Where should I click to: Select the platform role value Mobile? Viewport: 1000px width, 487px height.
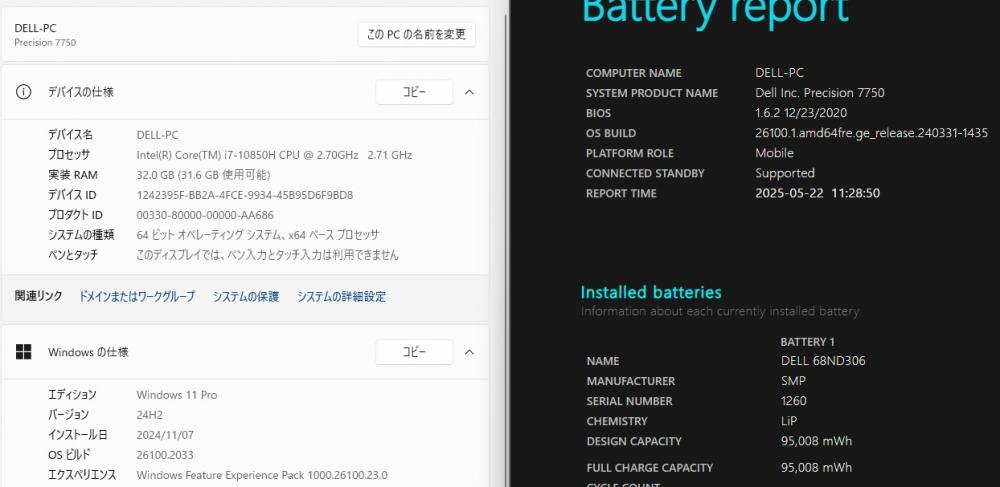[x=774, y=153]
